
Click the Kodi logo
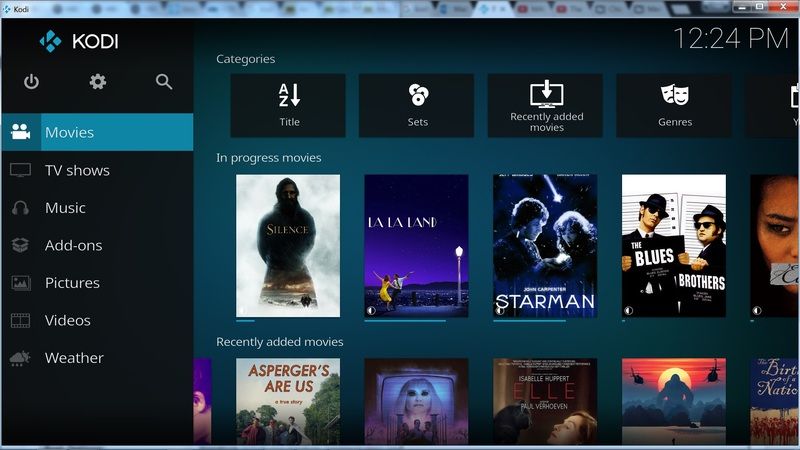pos(79,41)
